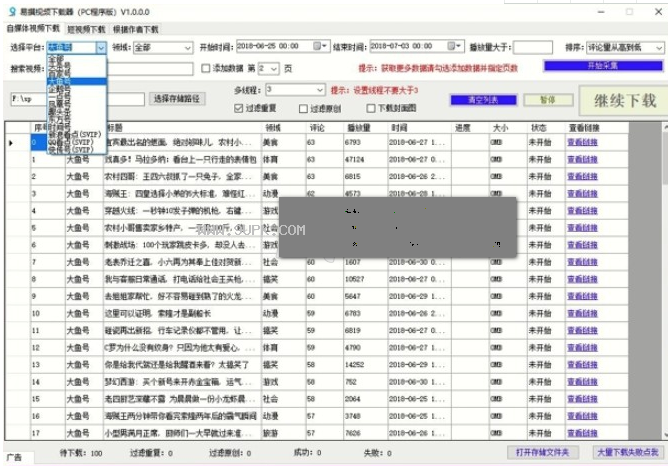Click the 时间 column header
Screen dimensions: 668x466
point(420,127)
